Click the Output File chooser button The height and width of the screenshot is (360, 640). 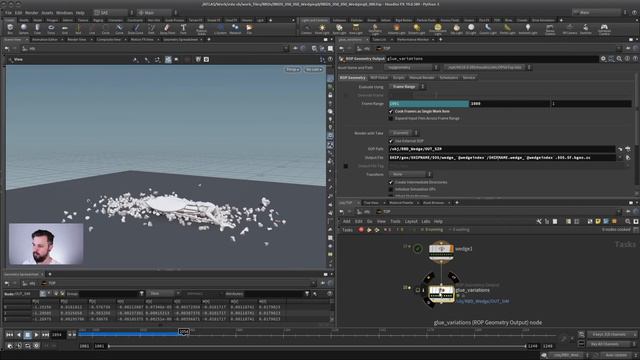628,158
